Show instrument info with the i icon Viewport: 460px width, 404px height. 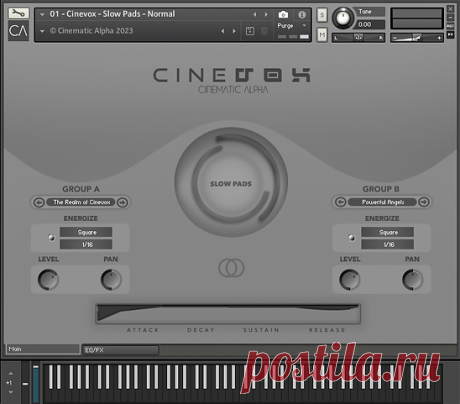pyautogui.click(x=302, y=14)
